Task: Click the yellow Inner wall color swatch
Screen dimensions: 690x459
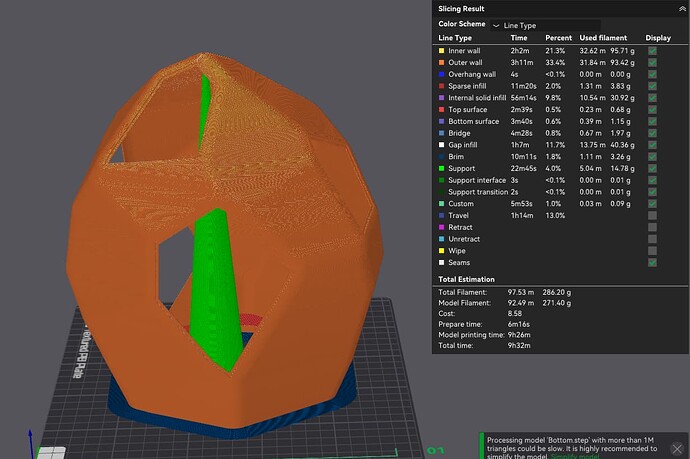Action: pos(441,51)
